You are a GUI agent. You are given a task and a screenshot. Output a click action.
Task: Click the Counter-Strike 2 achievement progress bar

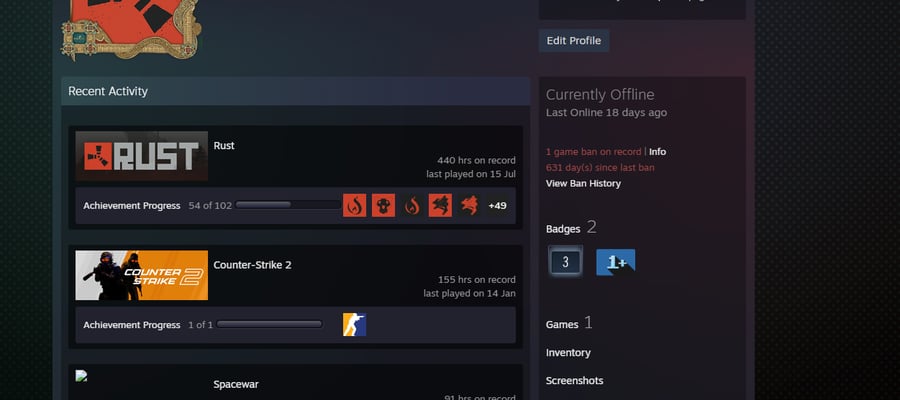tap(270, 324)
